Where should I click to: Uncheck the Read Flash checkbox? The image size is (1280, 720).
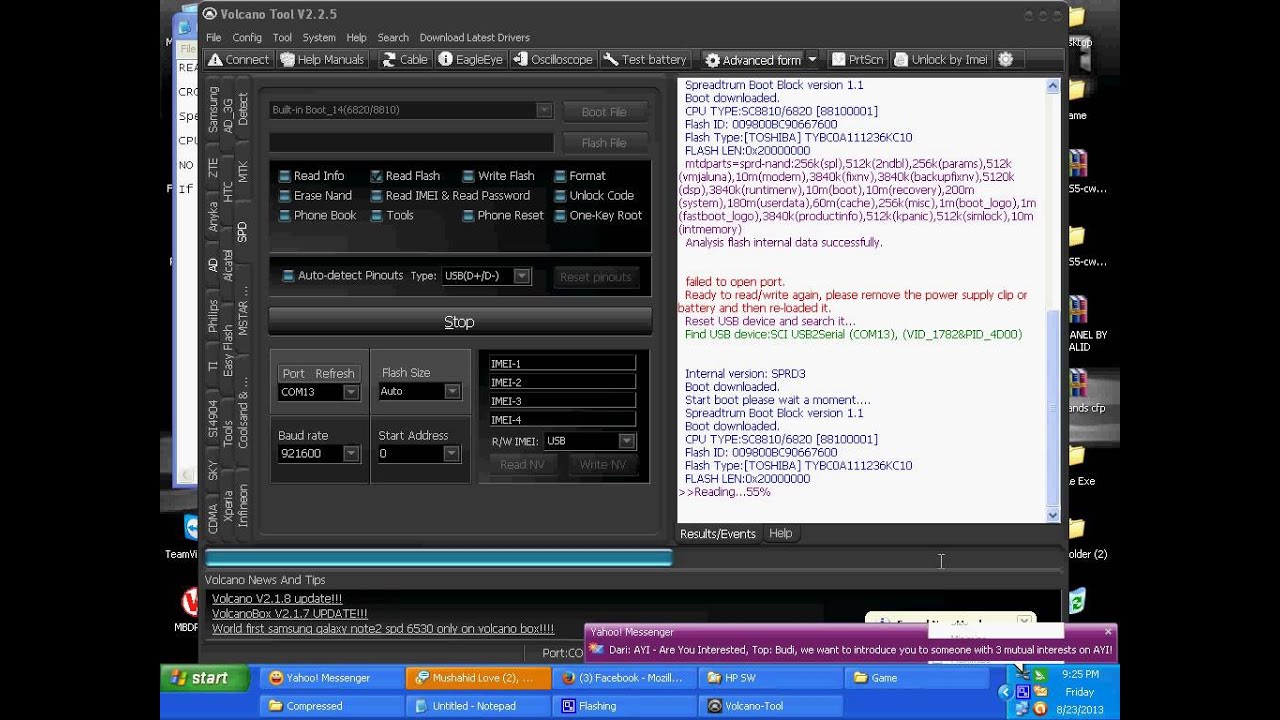click(376, 176)
